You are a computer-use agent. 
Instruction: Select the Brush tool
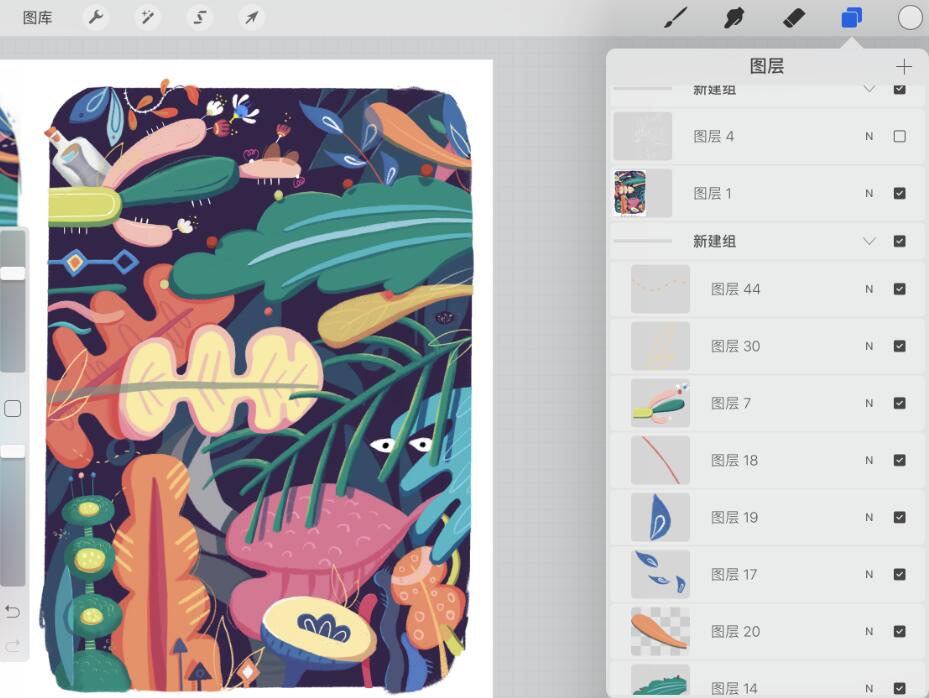tap(675, 18)
